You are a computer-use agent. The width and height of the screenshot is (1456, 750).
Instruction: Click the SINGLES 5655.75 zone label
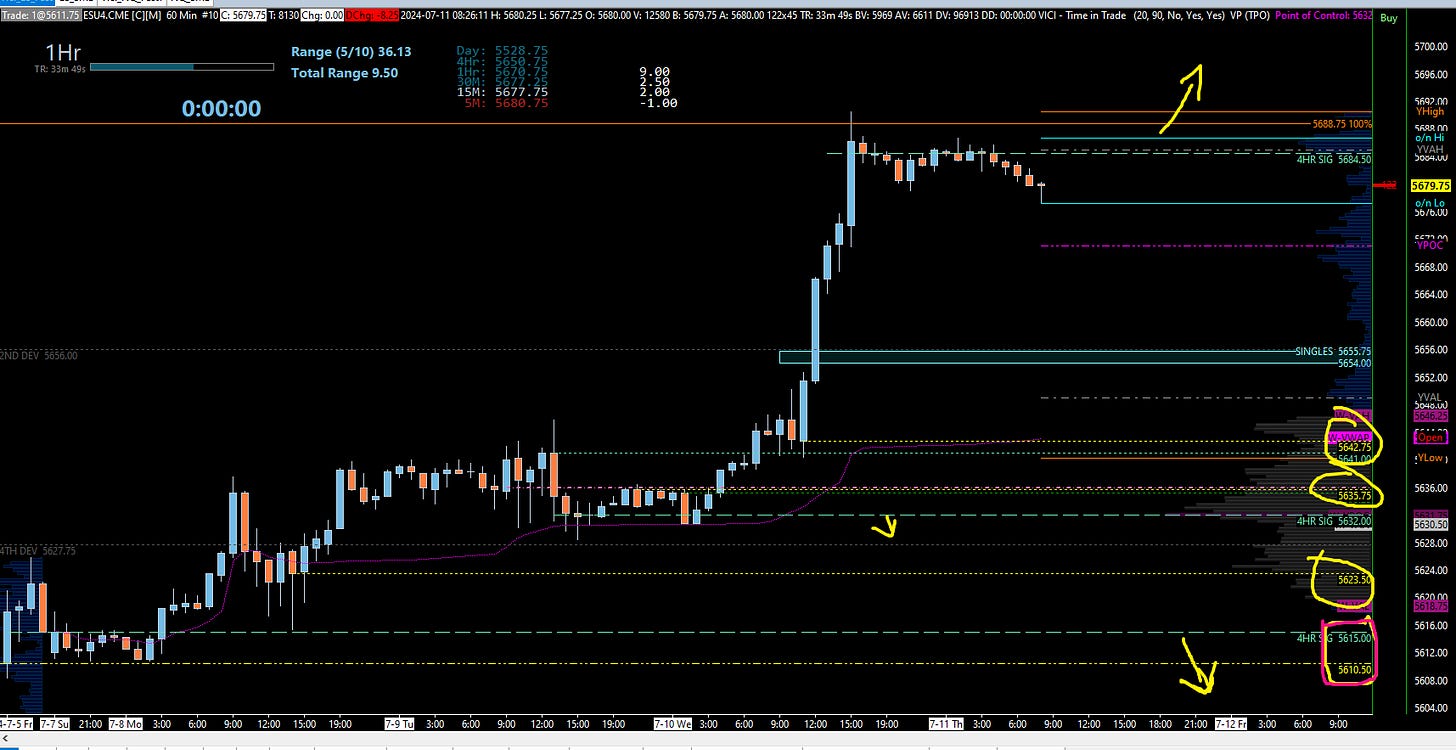click(x=1333, y=352)
